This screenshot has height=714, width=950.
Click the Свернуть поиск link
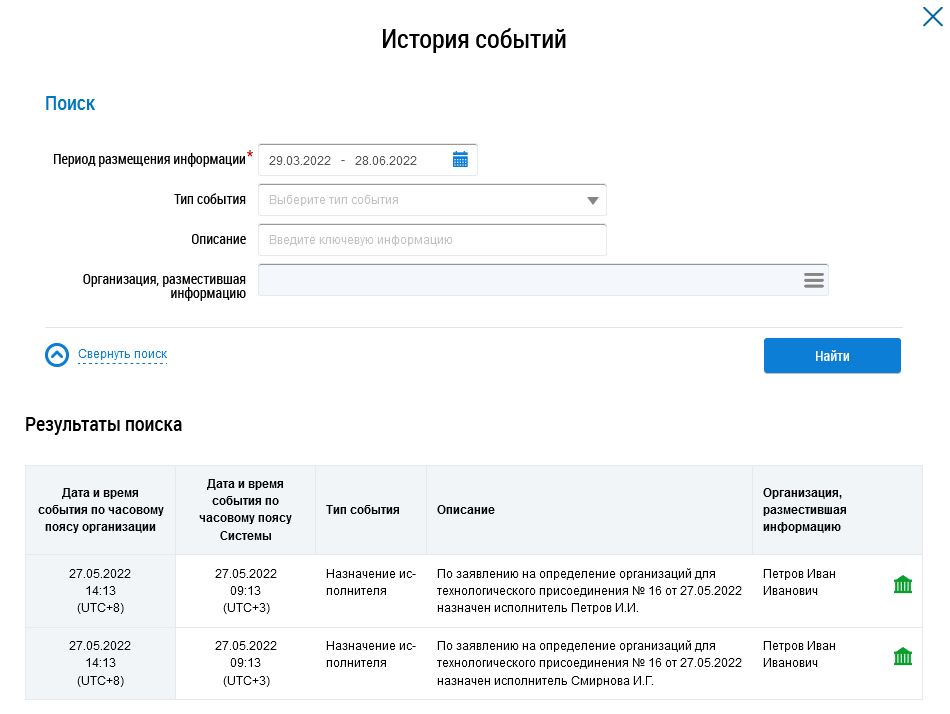point(122,354)
